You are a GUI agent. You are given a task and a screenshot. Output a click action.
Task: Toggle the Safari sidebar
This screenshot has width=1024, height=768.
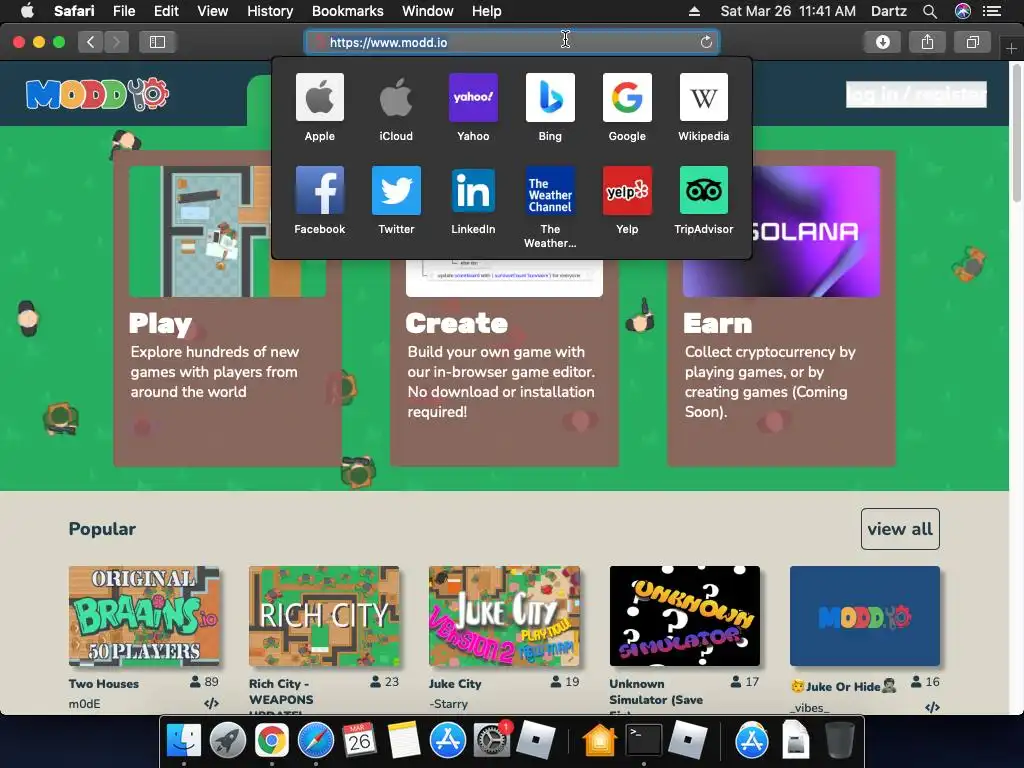[157, 42]
